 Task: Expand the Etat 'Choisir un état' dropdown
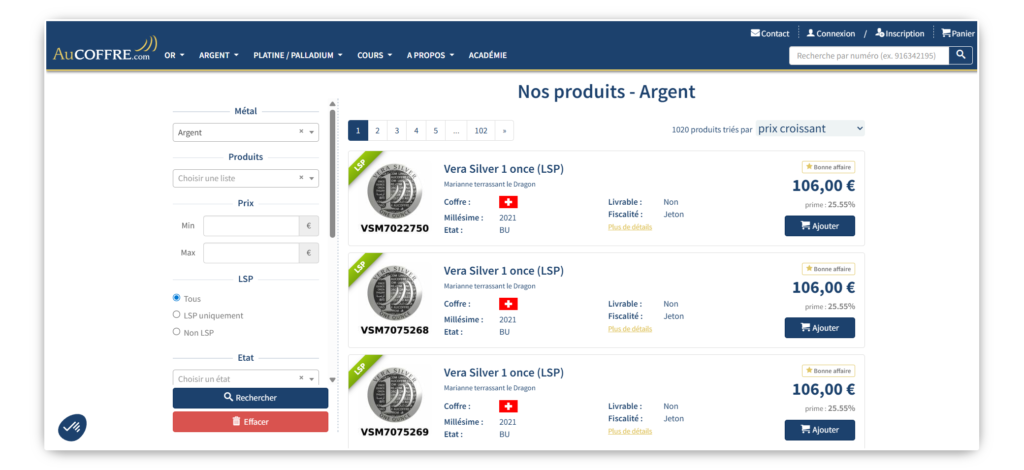click(x=245, y=379)
